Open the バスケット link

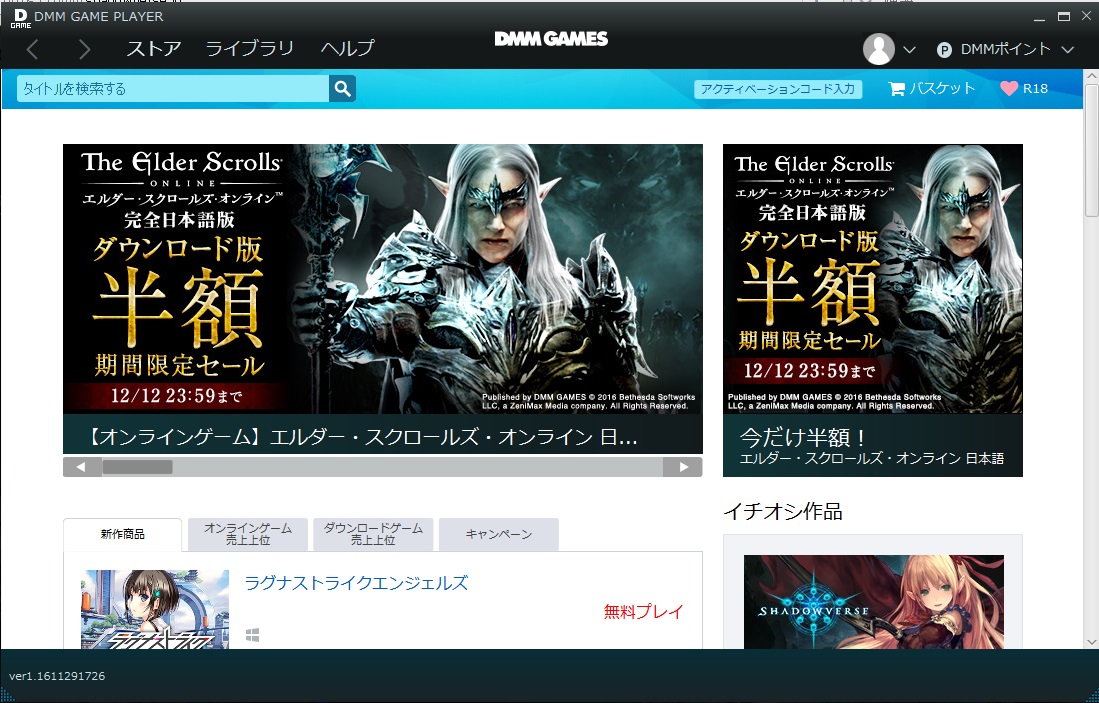[x=942, y=88]
